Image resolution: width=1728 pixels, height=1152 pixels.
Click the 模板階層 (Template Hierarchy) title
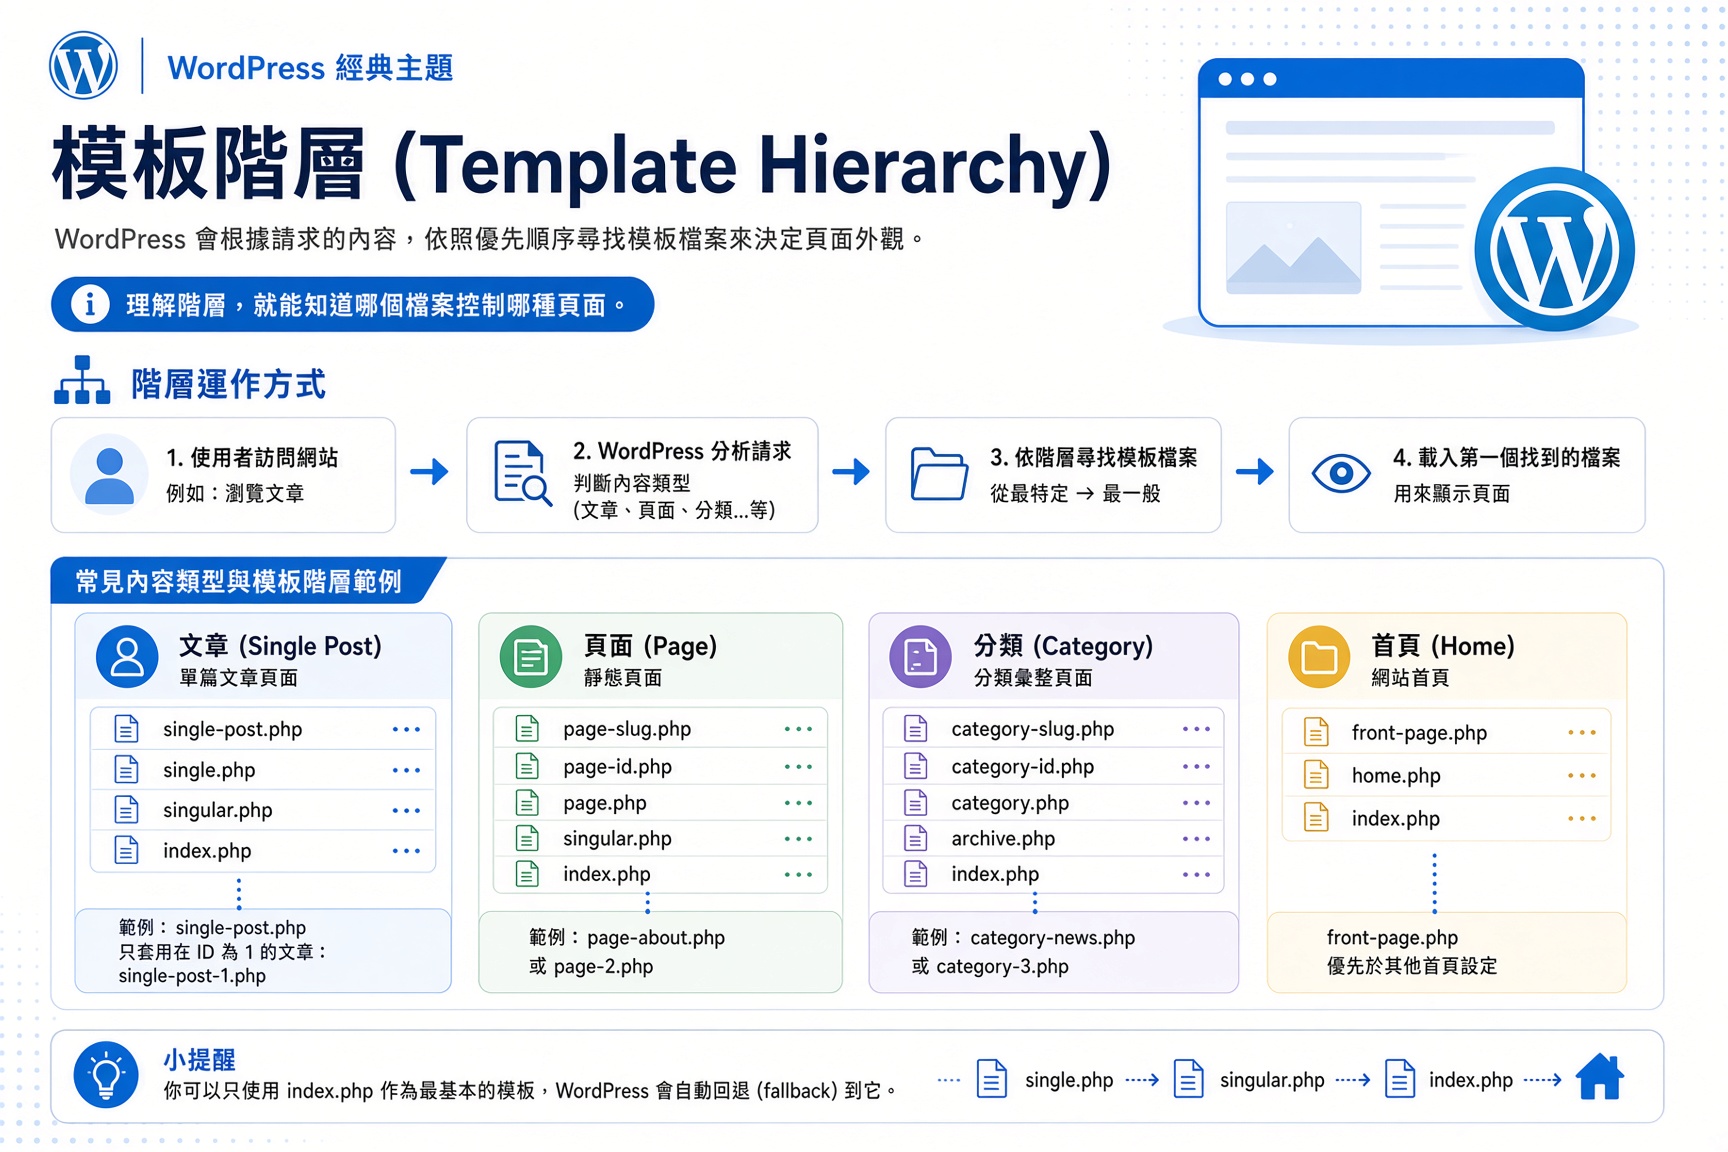tap(582, 164)
